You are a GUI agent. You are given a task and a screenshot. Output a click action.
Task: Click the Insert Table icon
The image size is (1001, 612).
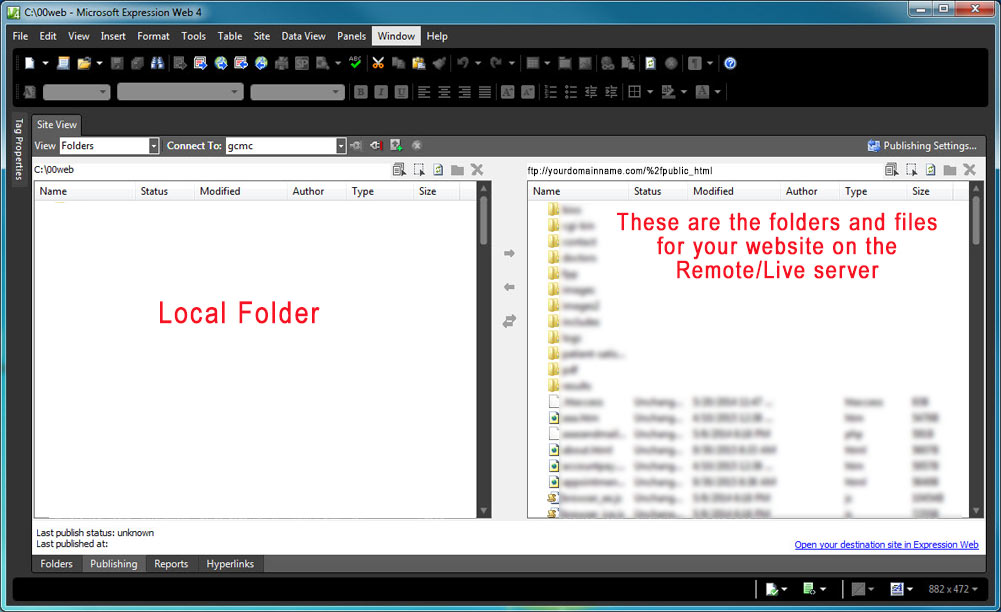coord(532,63)
